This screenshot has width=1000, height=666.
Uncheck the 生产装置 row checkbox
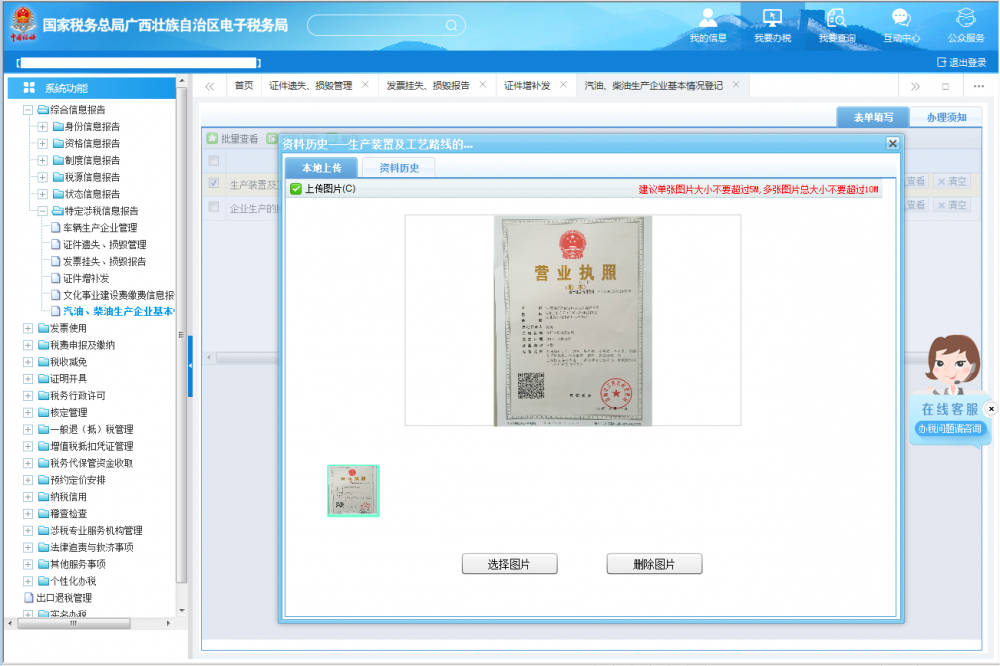213,183
